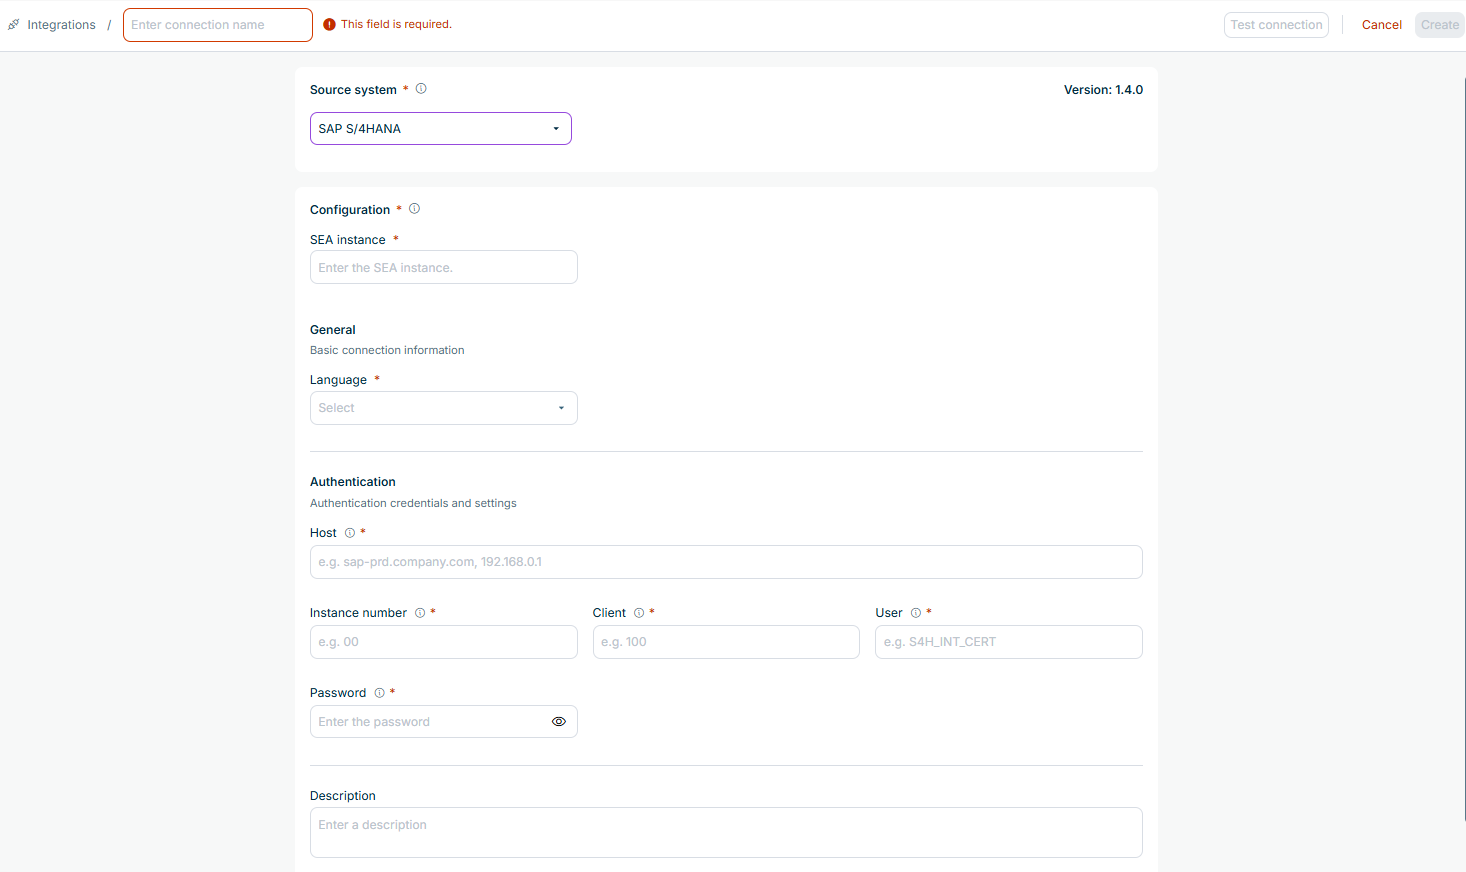This screenshot has width=1466, height=872.
Task: Click the 'General' section heading
Action: click(x=333, y=330)
